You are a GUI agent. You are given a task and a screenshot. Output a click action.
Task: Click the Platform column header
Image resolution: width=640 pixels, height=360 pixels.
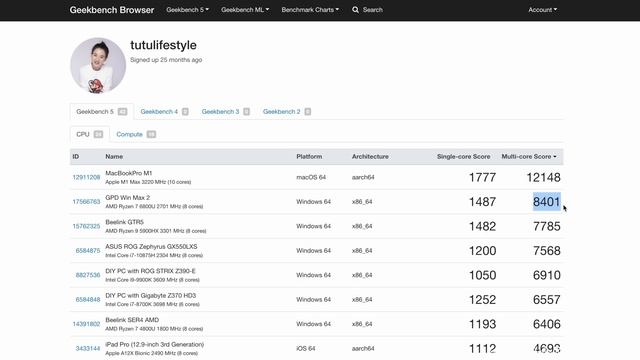(x=309, y=156)
